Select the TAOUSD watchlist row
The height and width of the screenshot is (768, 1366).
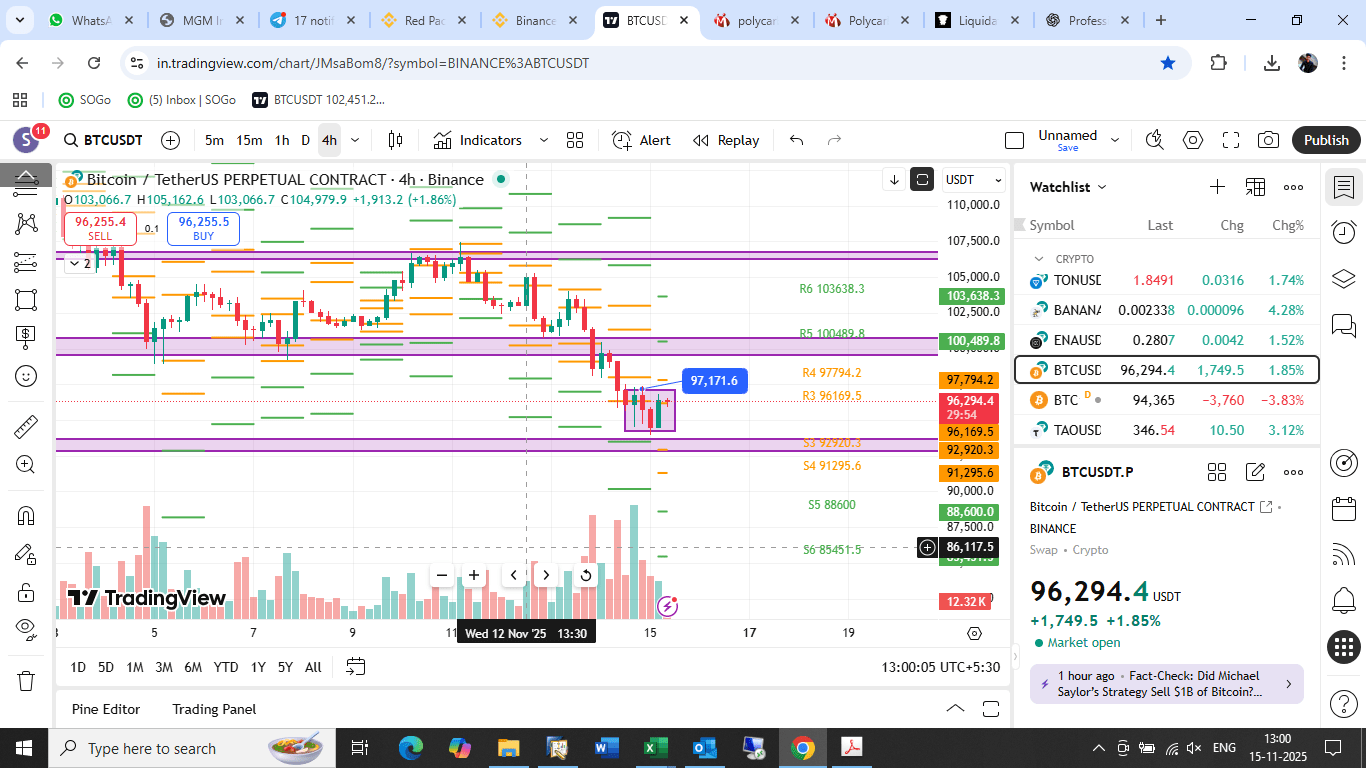[1167, 430]
